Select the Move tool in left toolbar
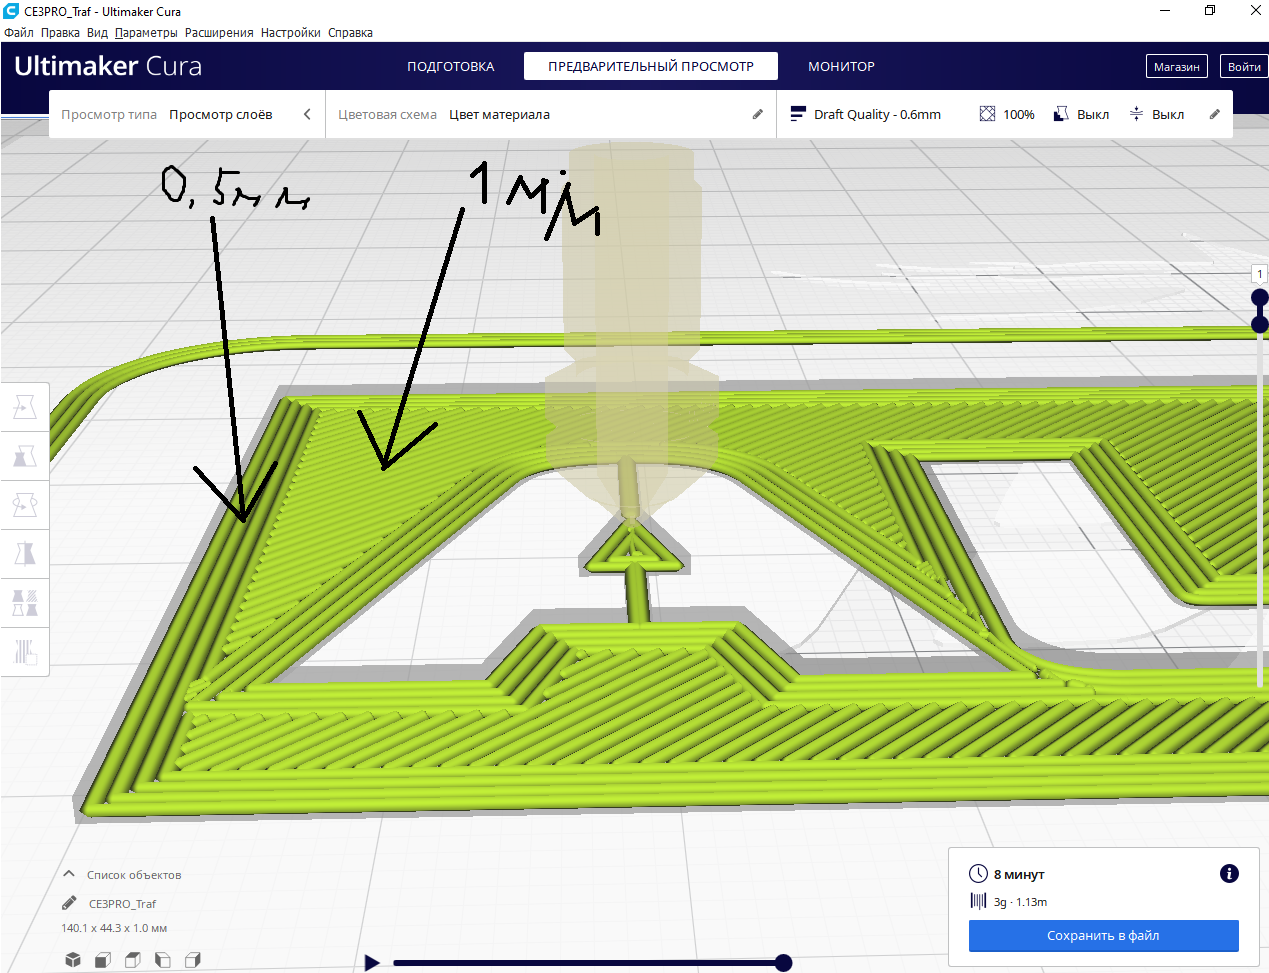 (25, 407)
